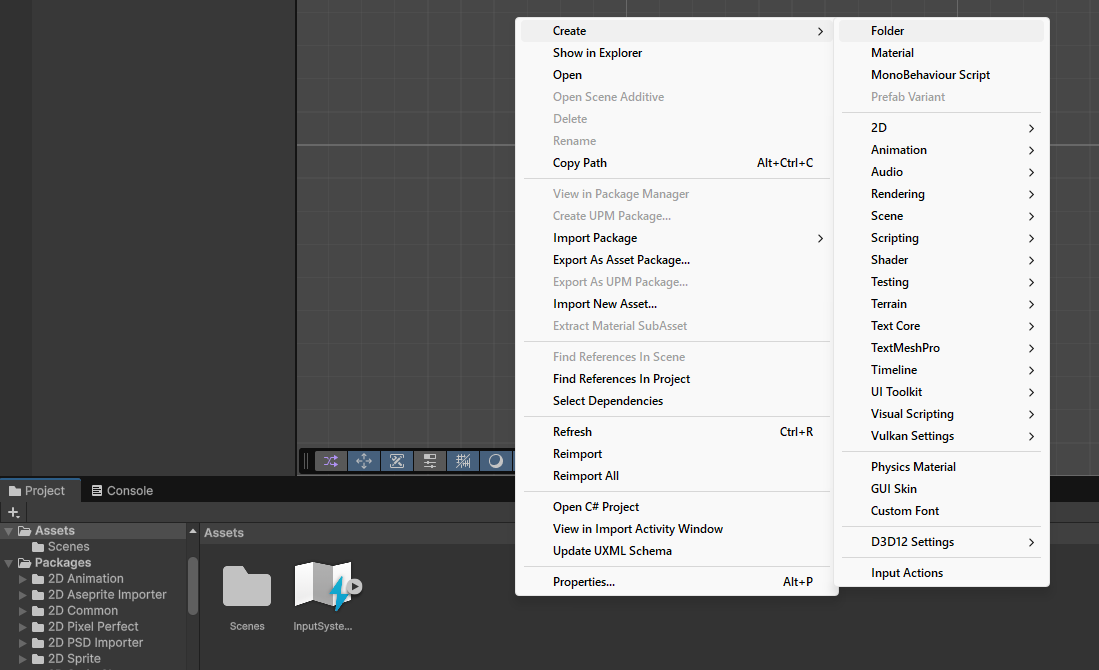Click Open in the context menu
The width and height of the screenshot is (1099, 670).
pyautogui.click(x=676, y=75)
